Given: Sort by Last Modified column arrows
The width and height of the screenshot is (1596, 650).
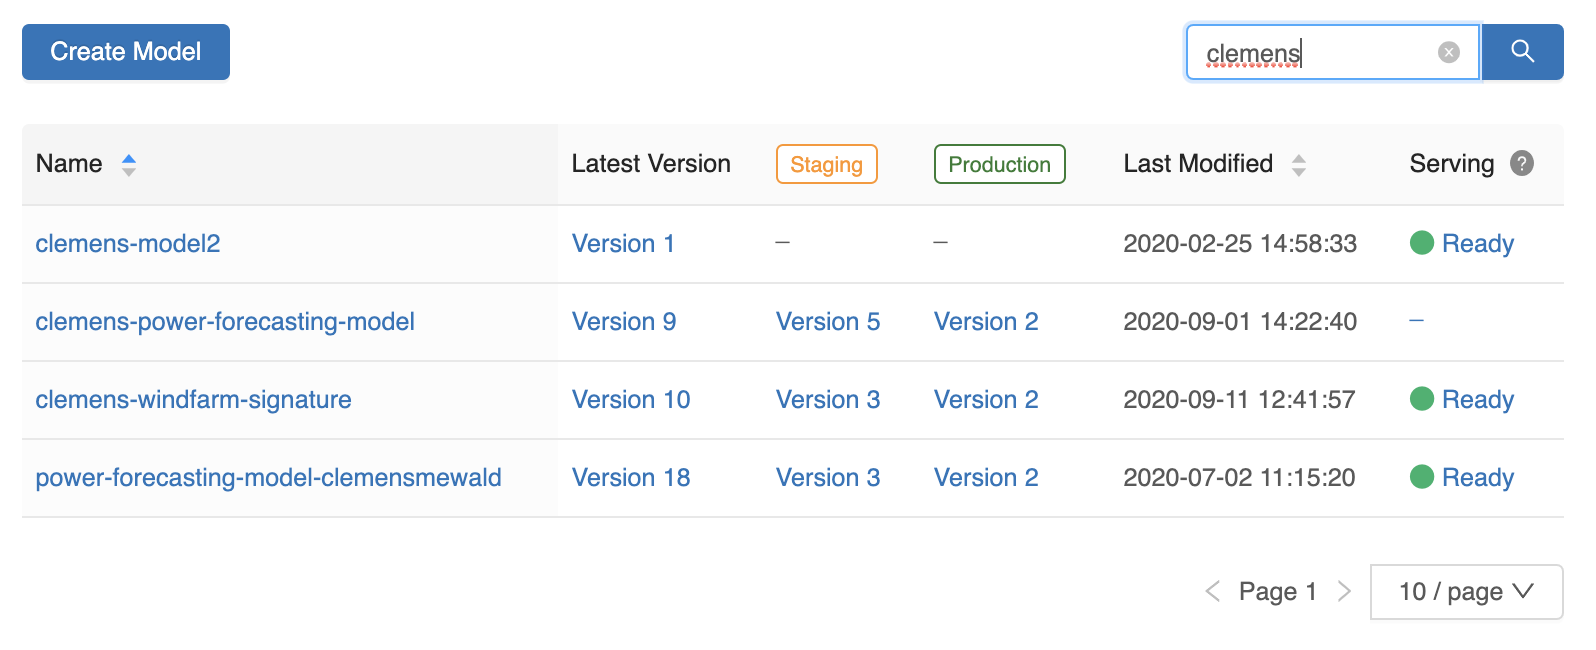Looking at the screenshot, I should [x=1298, y=165].
